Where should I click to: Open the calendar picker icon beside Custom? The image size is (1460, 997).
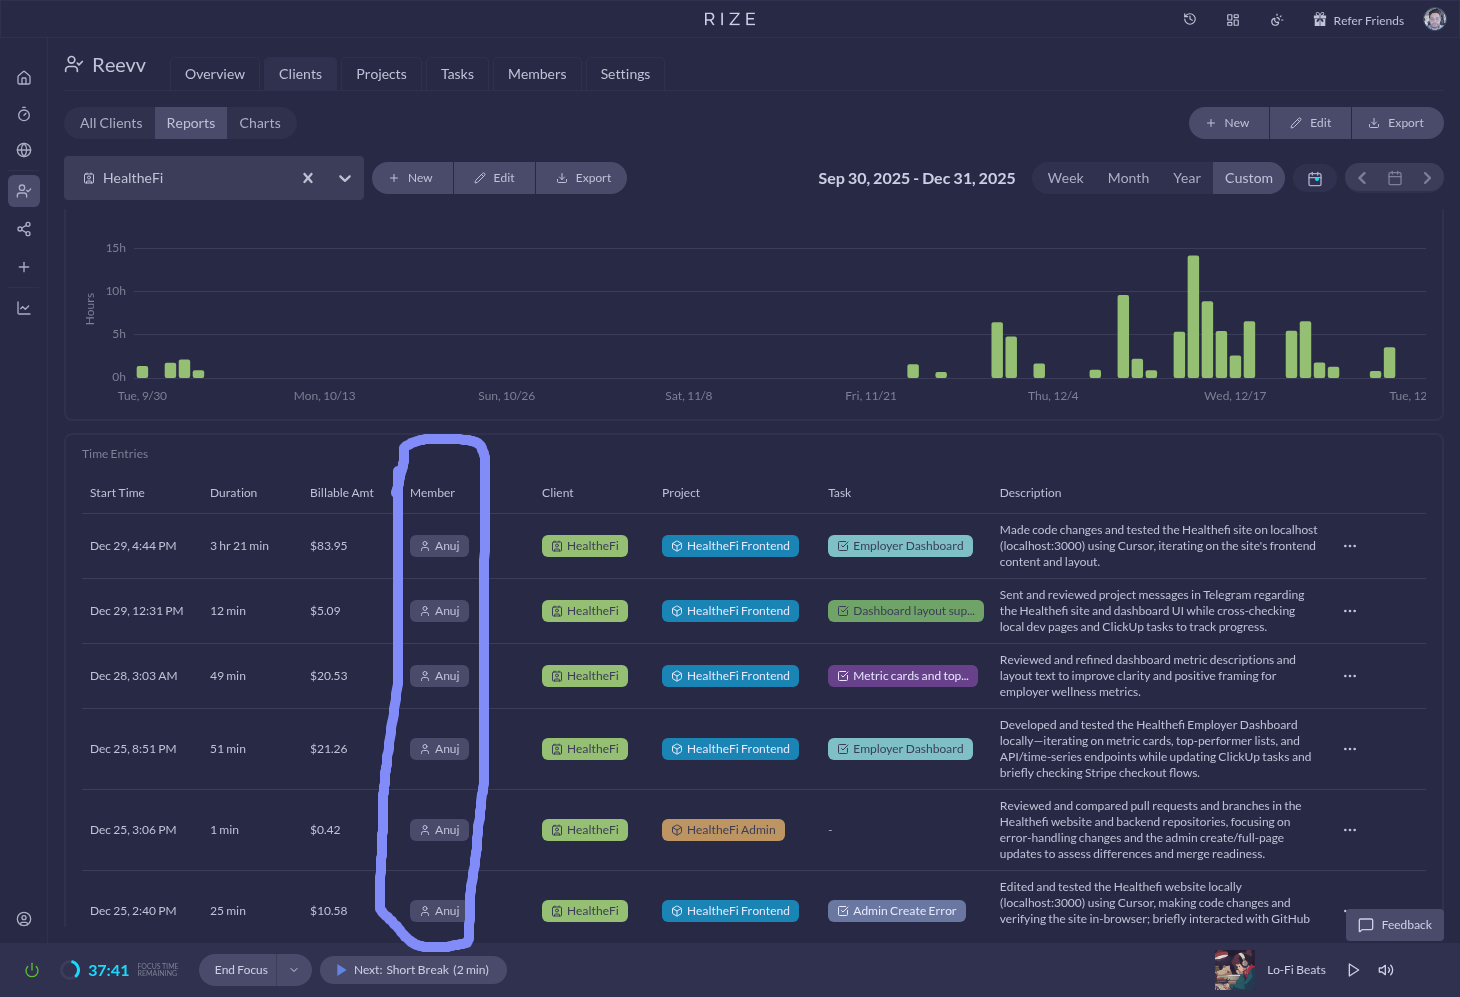1315,179
